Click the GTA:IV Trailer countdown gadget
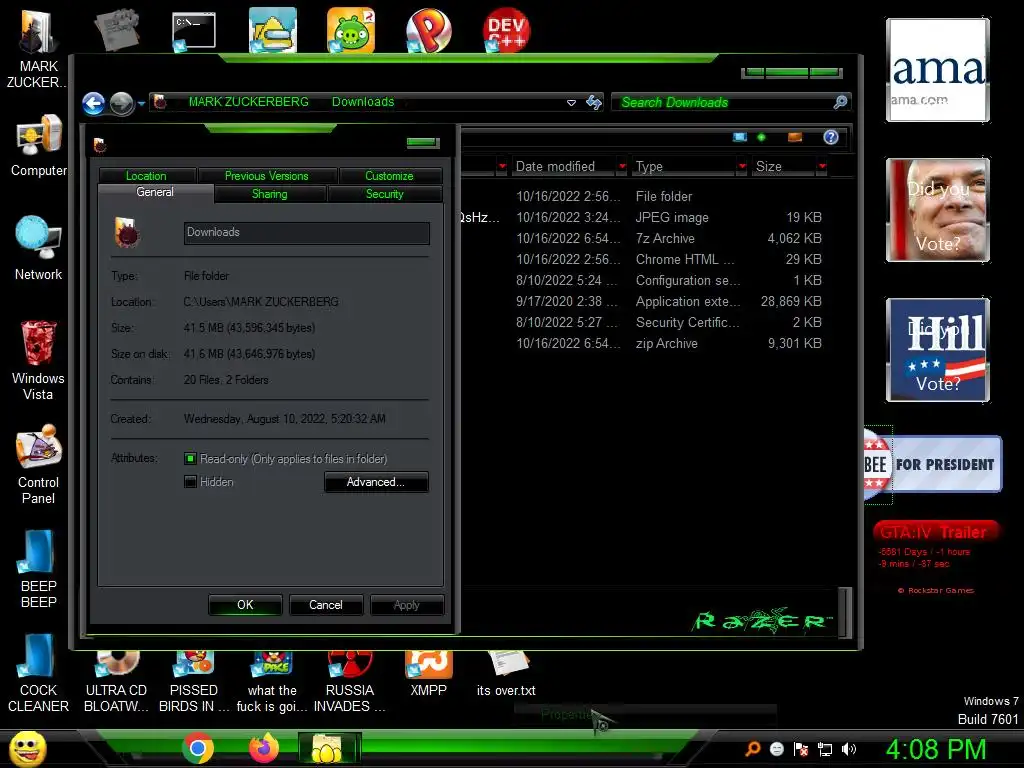This screenshot has height=768, width=1024. point(935,556)
